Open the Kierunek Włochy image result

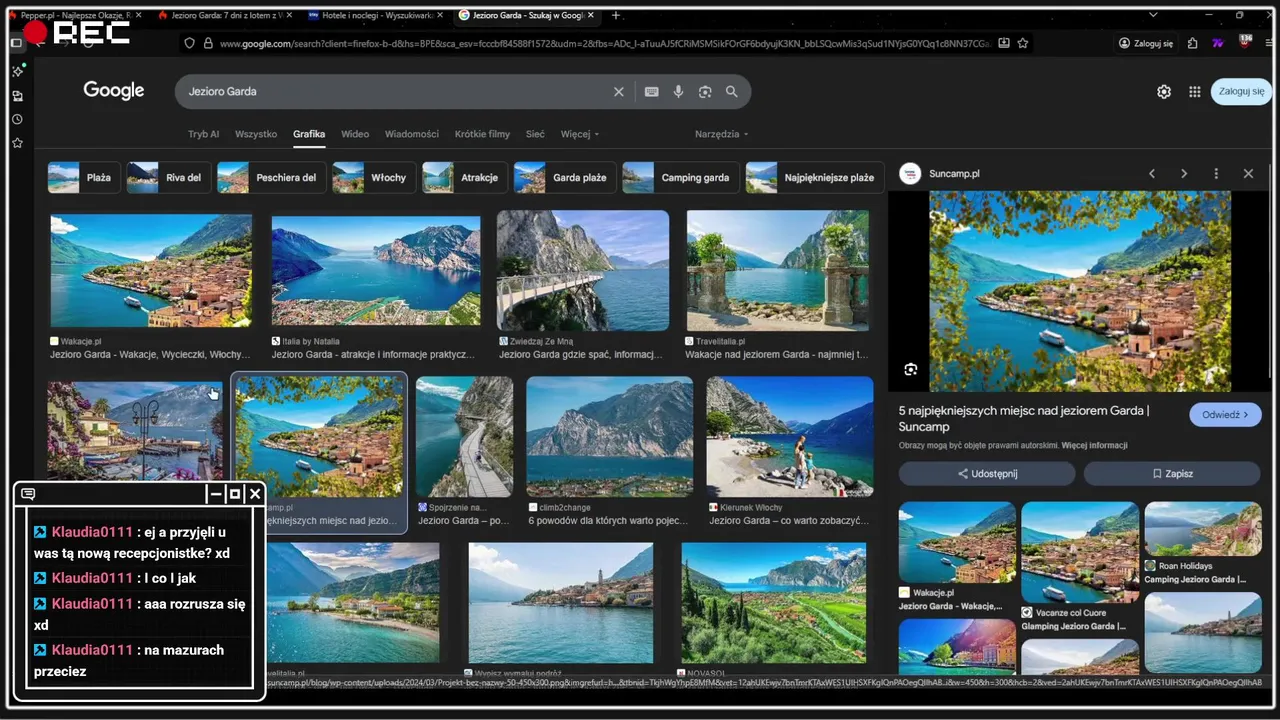pos(790,437)
